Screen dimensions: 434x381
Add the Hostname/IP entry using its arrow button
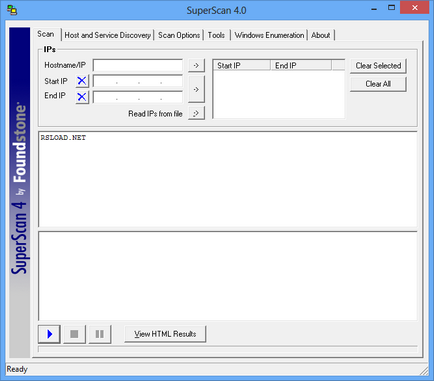[196, 65]
